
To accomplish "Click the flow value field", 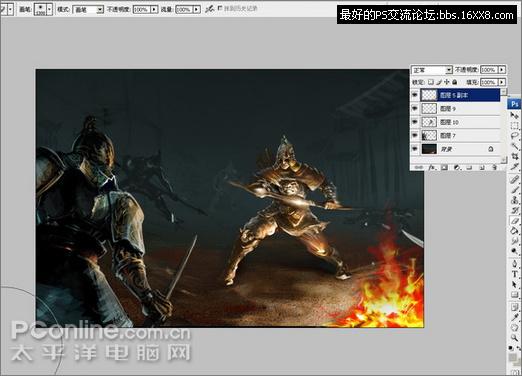I will [x=184, y=9].
